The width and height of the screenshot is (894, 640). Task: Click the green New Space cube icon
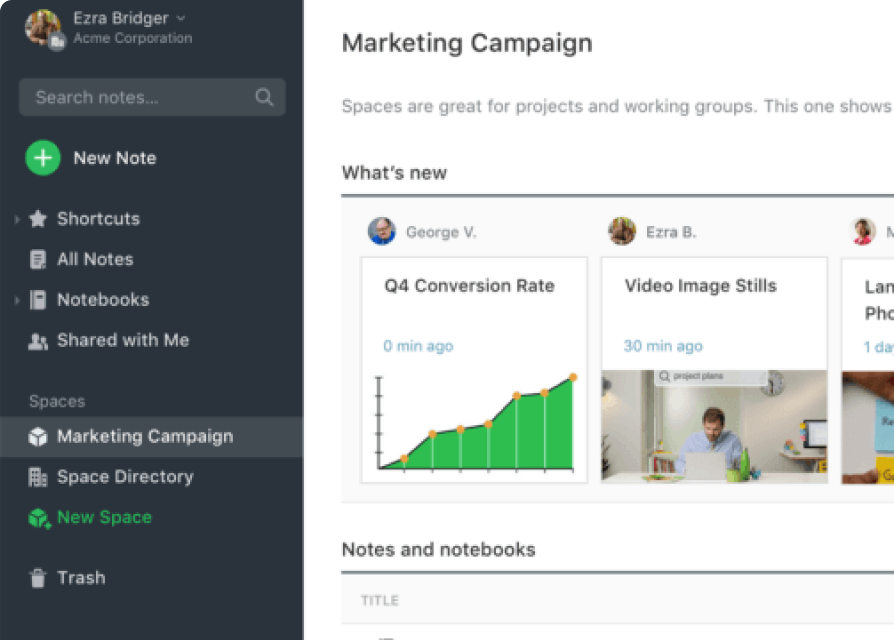pos(39,518)
